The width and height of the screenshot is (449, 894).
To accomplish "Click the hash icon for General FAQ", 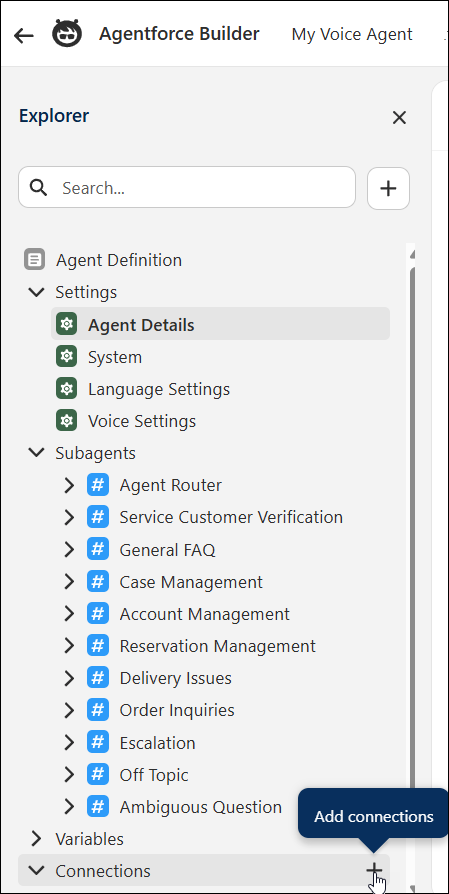I will (x=98, y=550).
